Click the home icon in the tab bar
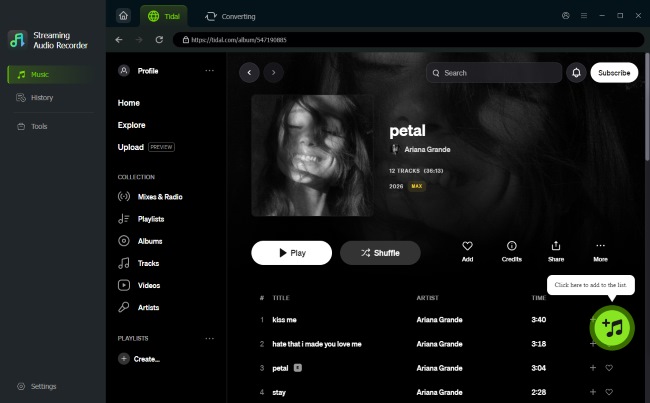Screen dimensions: 650x403 (124, 16)
